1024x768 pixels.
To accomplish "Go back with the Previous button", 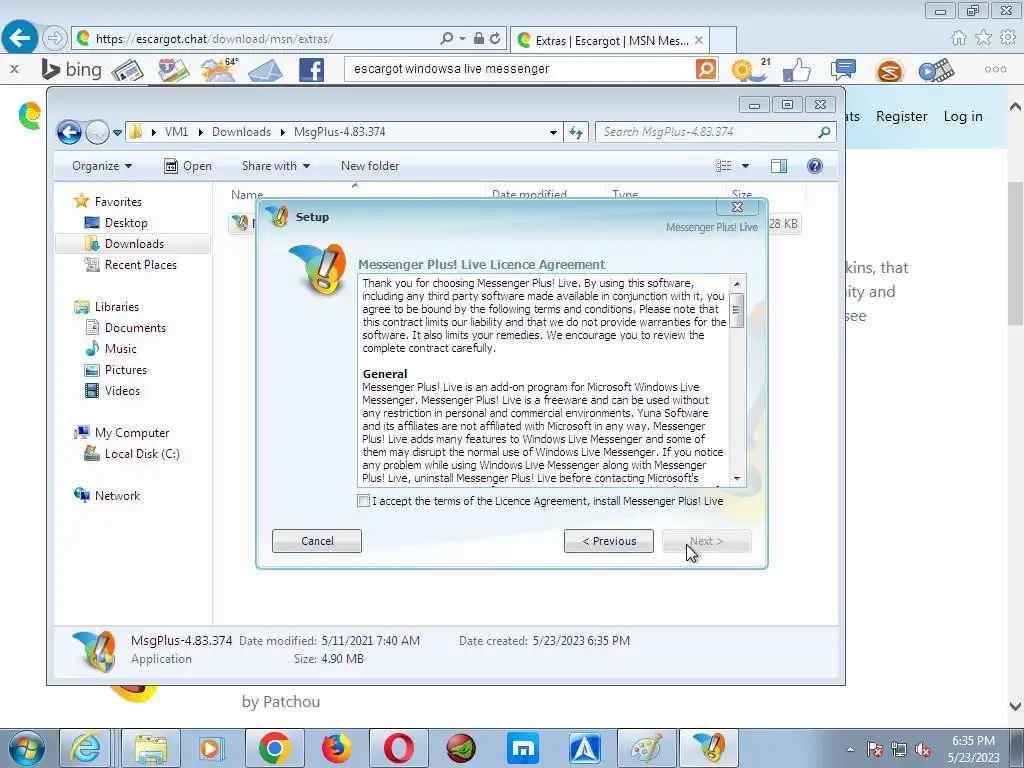I will [x=609, y=541].
